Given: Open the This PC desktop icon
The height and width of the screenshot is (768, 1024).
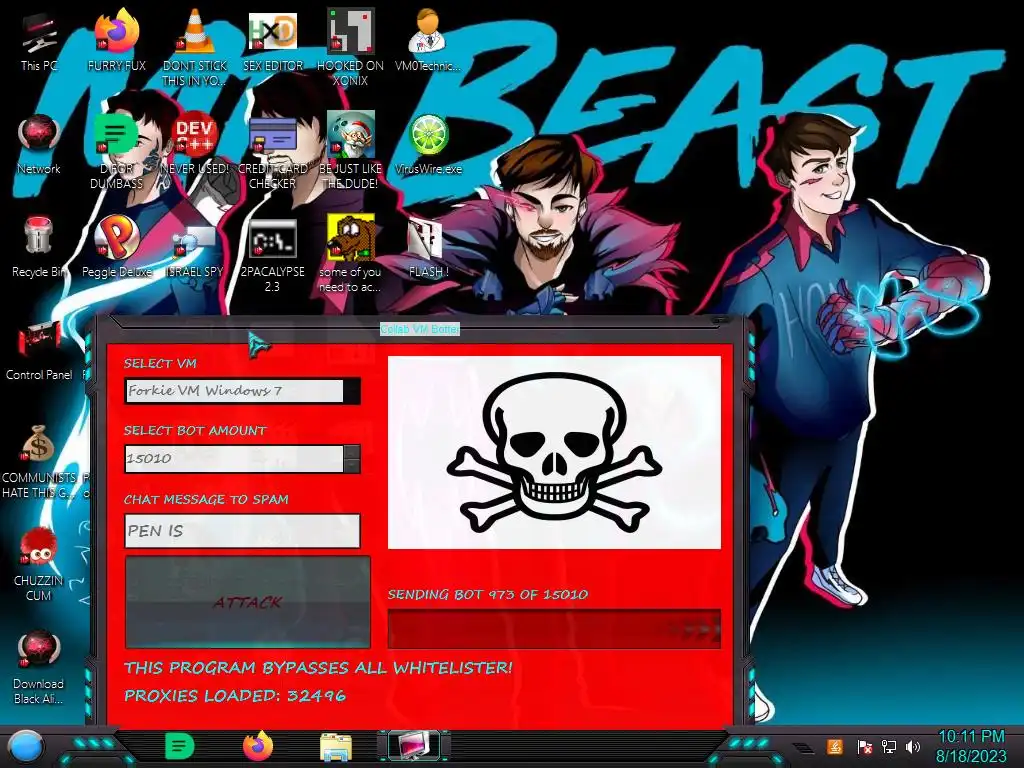Looking at the screenshot, I should pyautogui.click(x=39, y=40).
